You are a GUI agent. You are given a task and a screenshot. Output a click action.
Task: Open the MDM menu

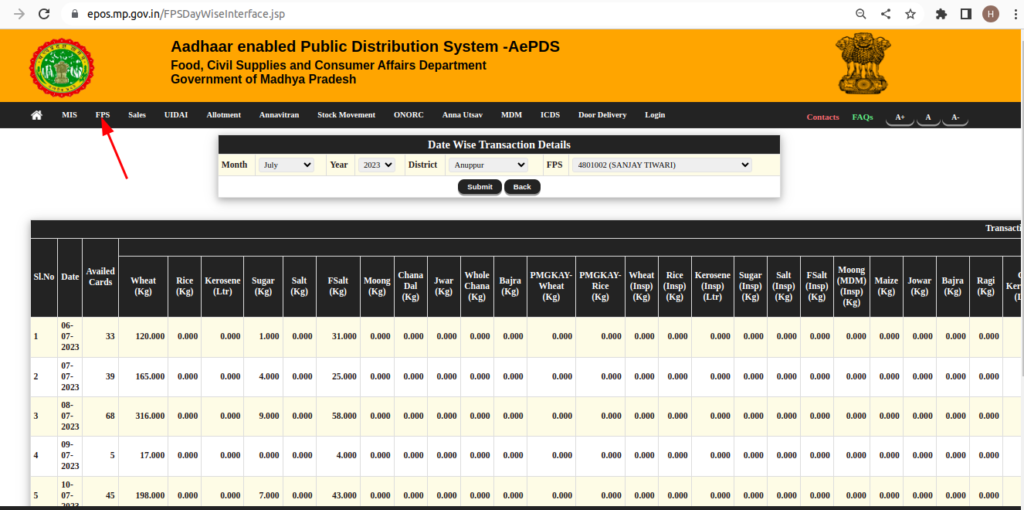pyautogui.click(x=511, y=115)
